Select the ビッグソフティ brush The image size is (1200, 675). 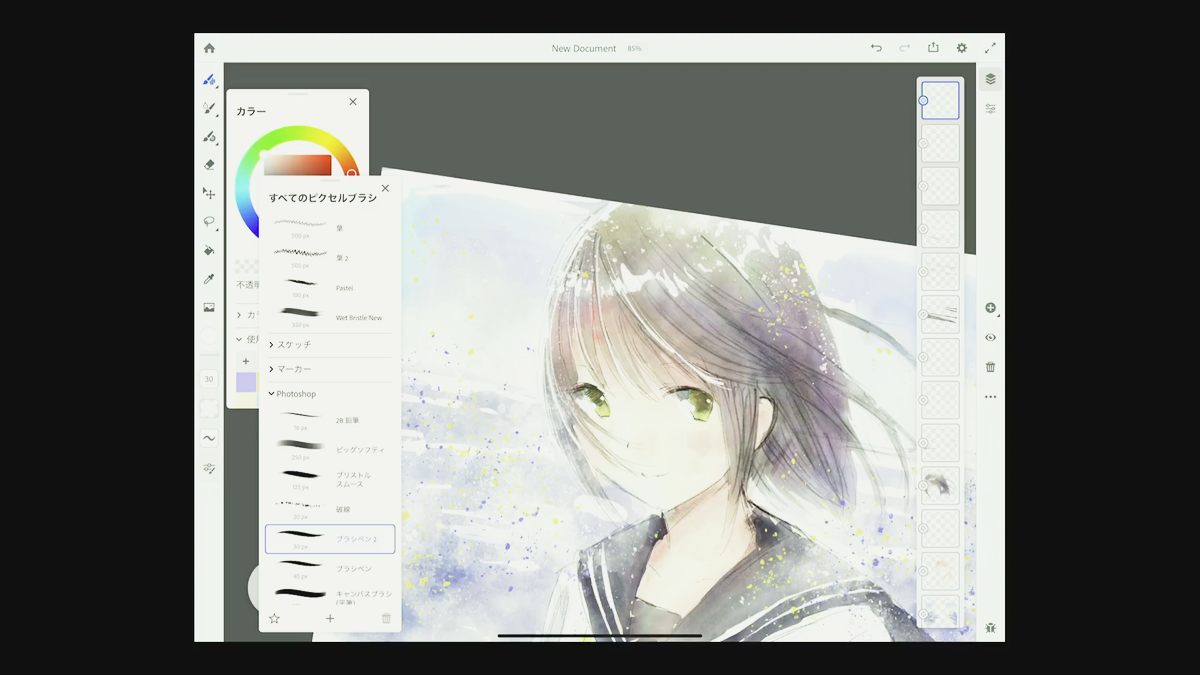330,449
